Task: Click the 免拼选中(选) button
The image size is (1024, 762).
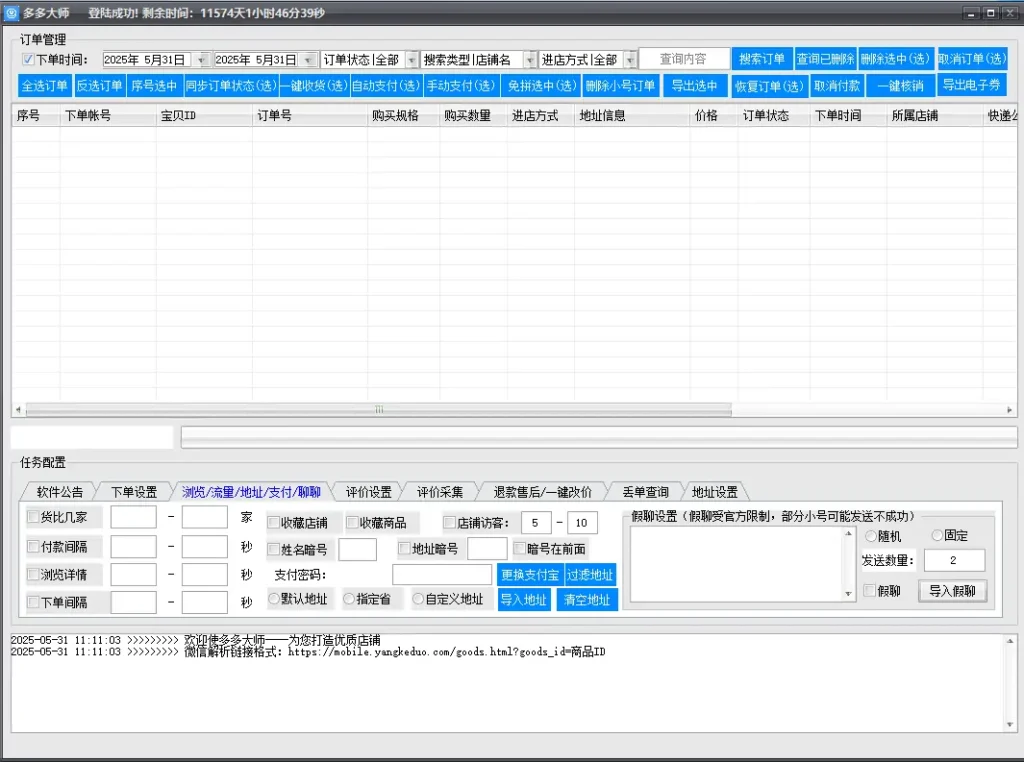Action: 541,86
